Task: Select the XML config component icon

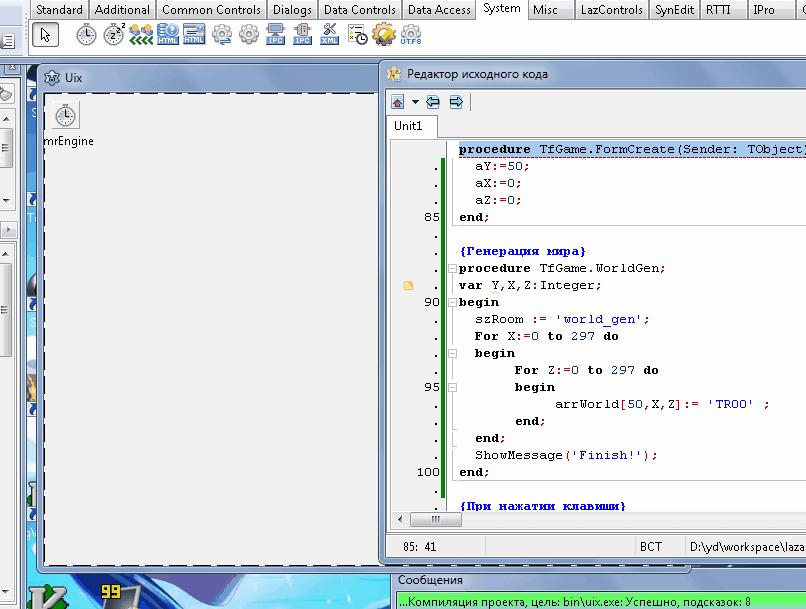Action: coord(330,35)
